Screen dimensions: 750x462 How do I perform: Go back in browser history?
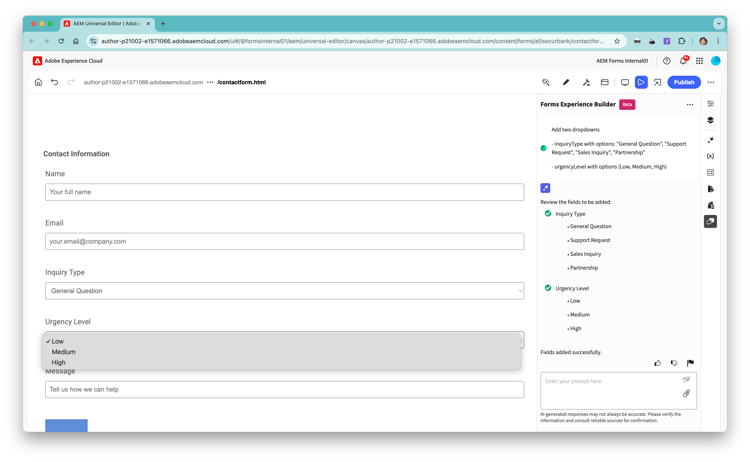point(32,41)
